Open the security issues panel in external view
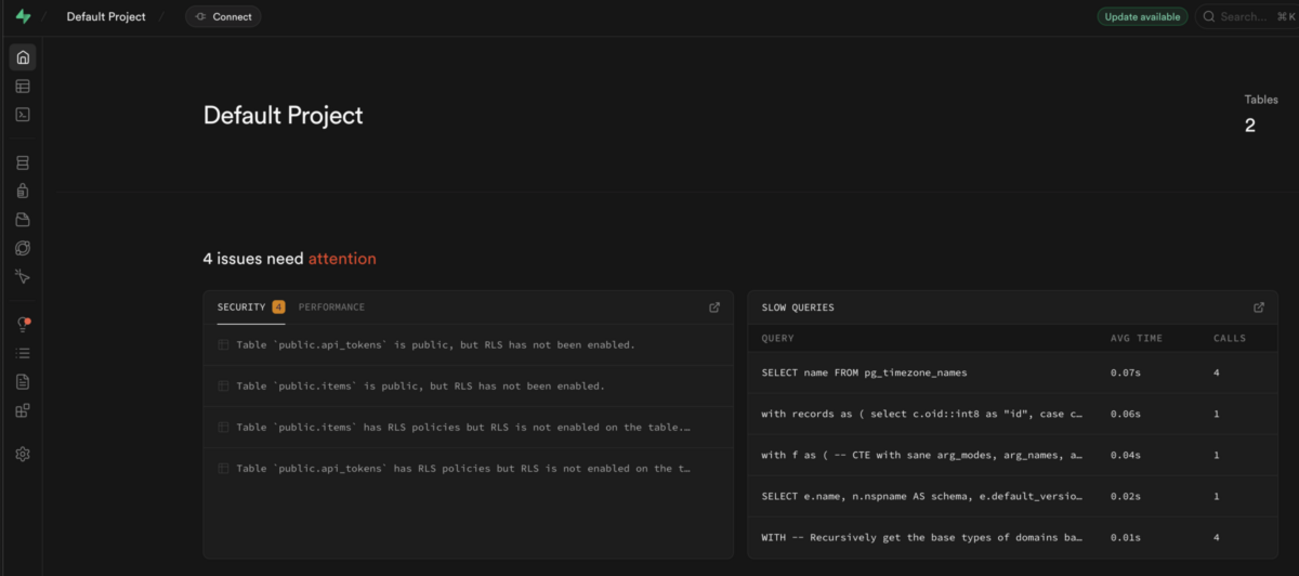Viewport: 1299px width, 576px height. click(x=714, y=307)
